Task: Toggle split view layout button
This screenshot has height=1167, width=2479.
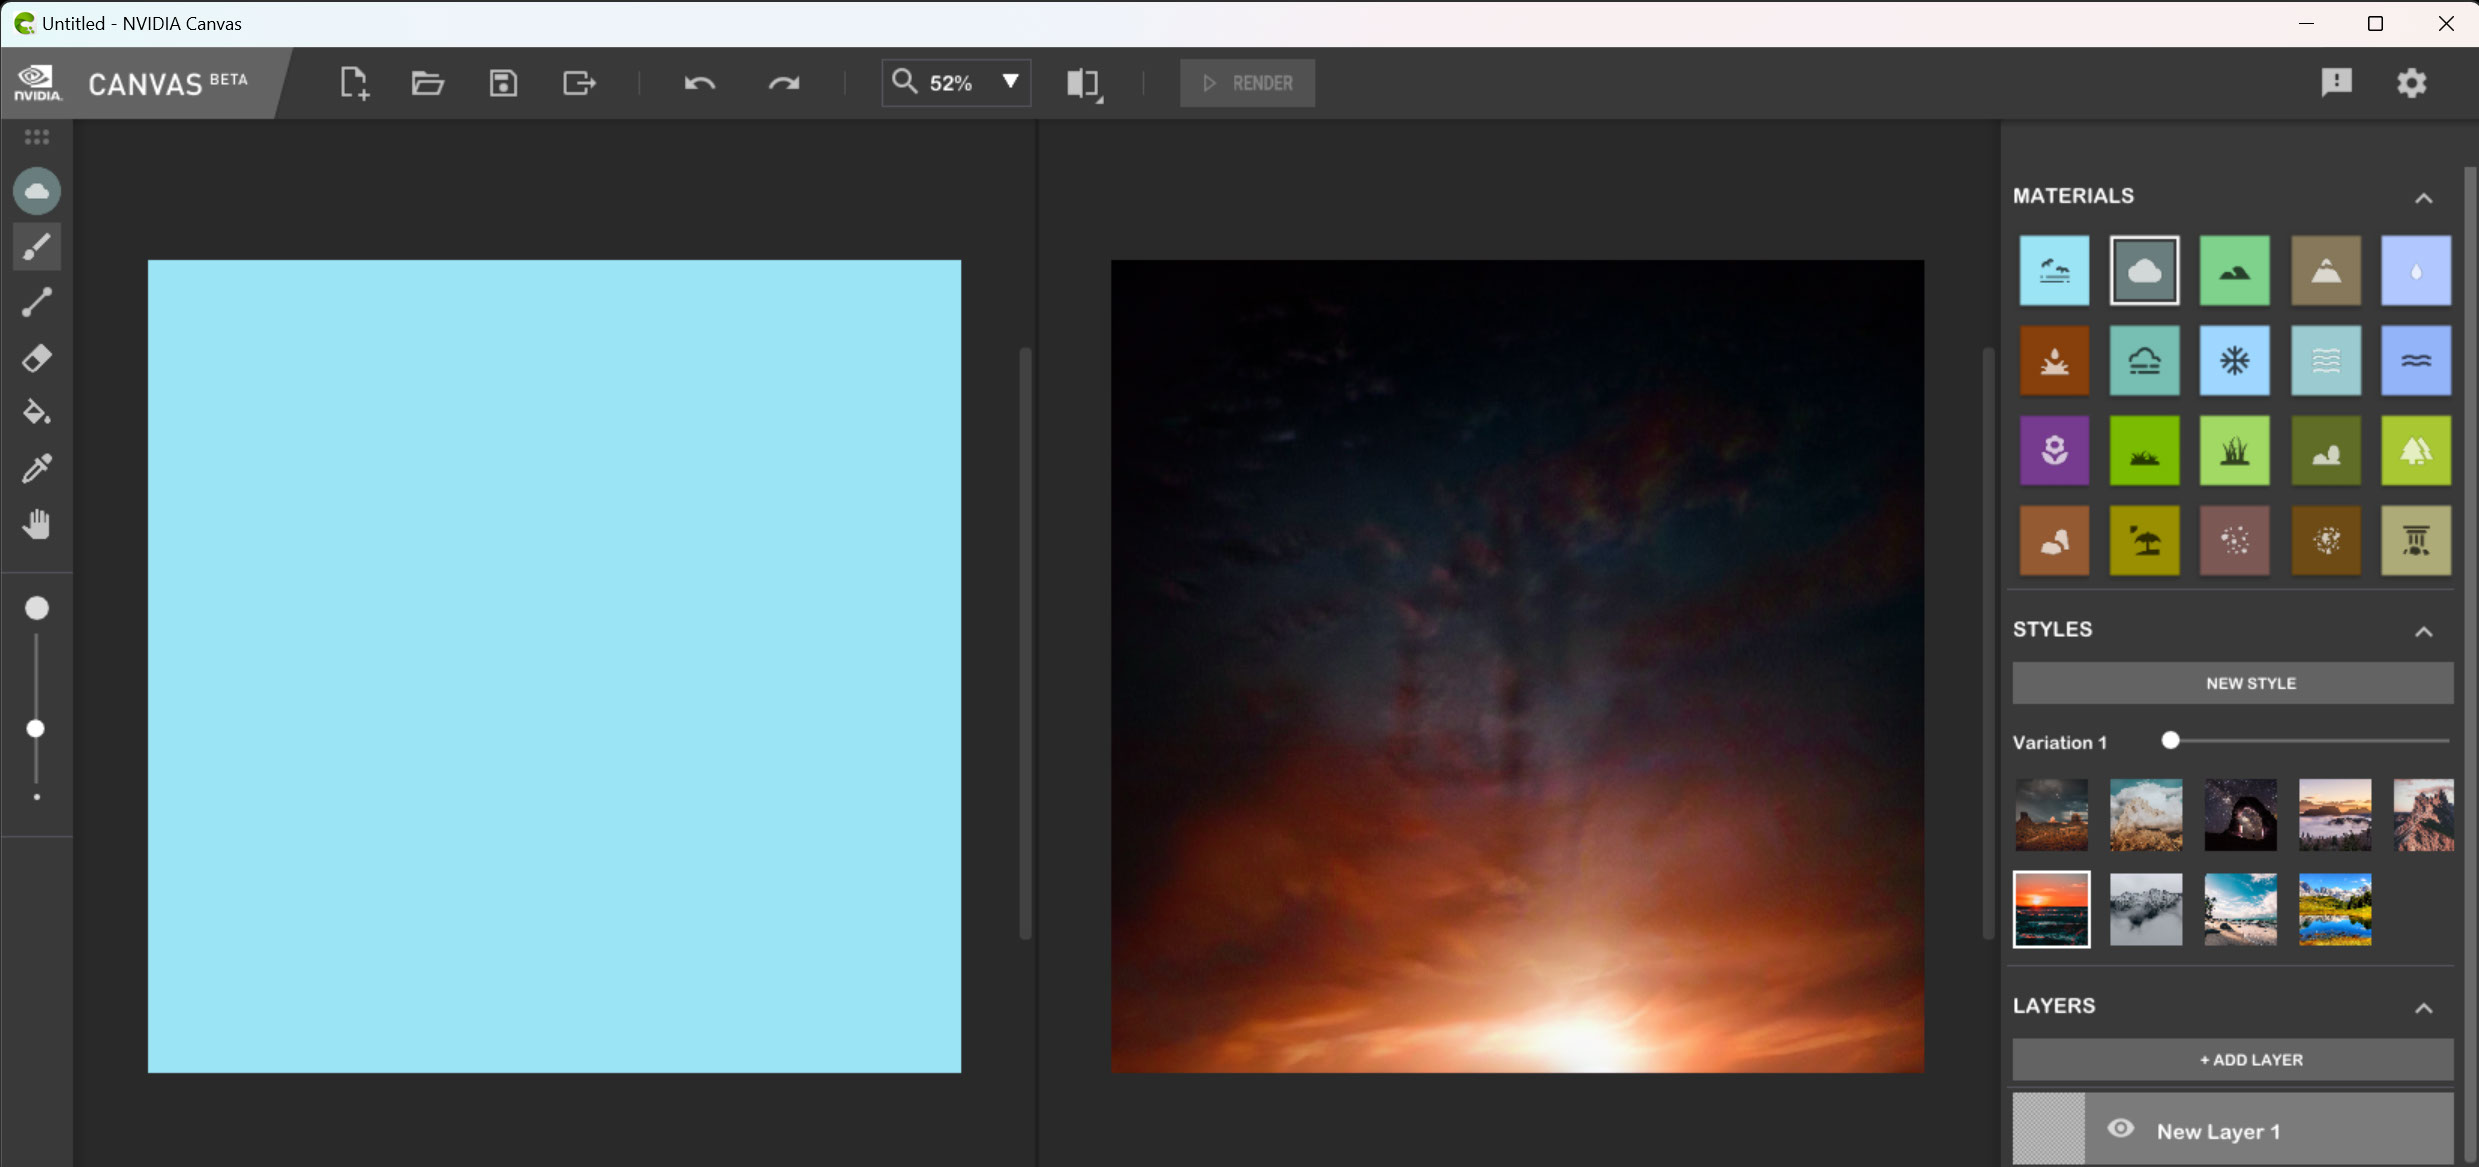Action: tap(1083, 83)
